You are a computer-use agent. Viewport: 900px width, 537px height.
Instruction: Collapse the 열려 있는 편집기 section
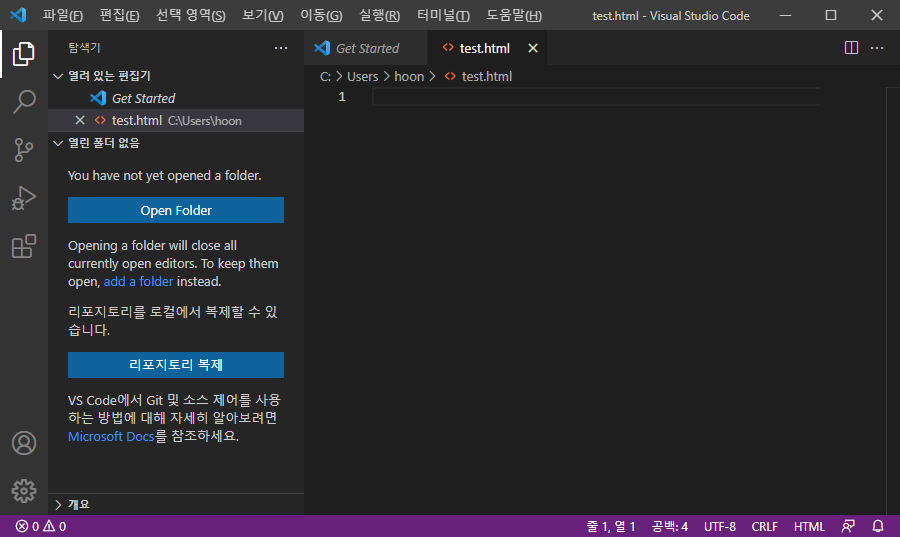tap(58, 76)
